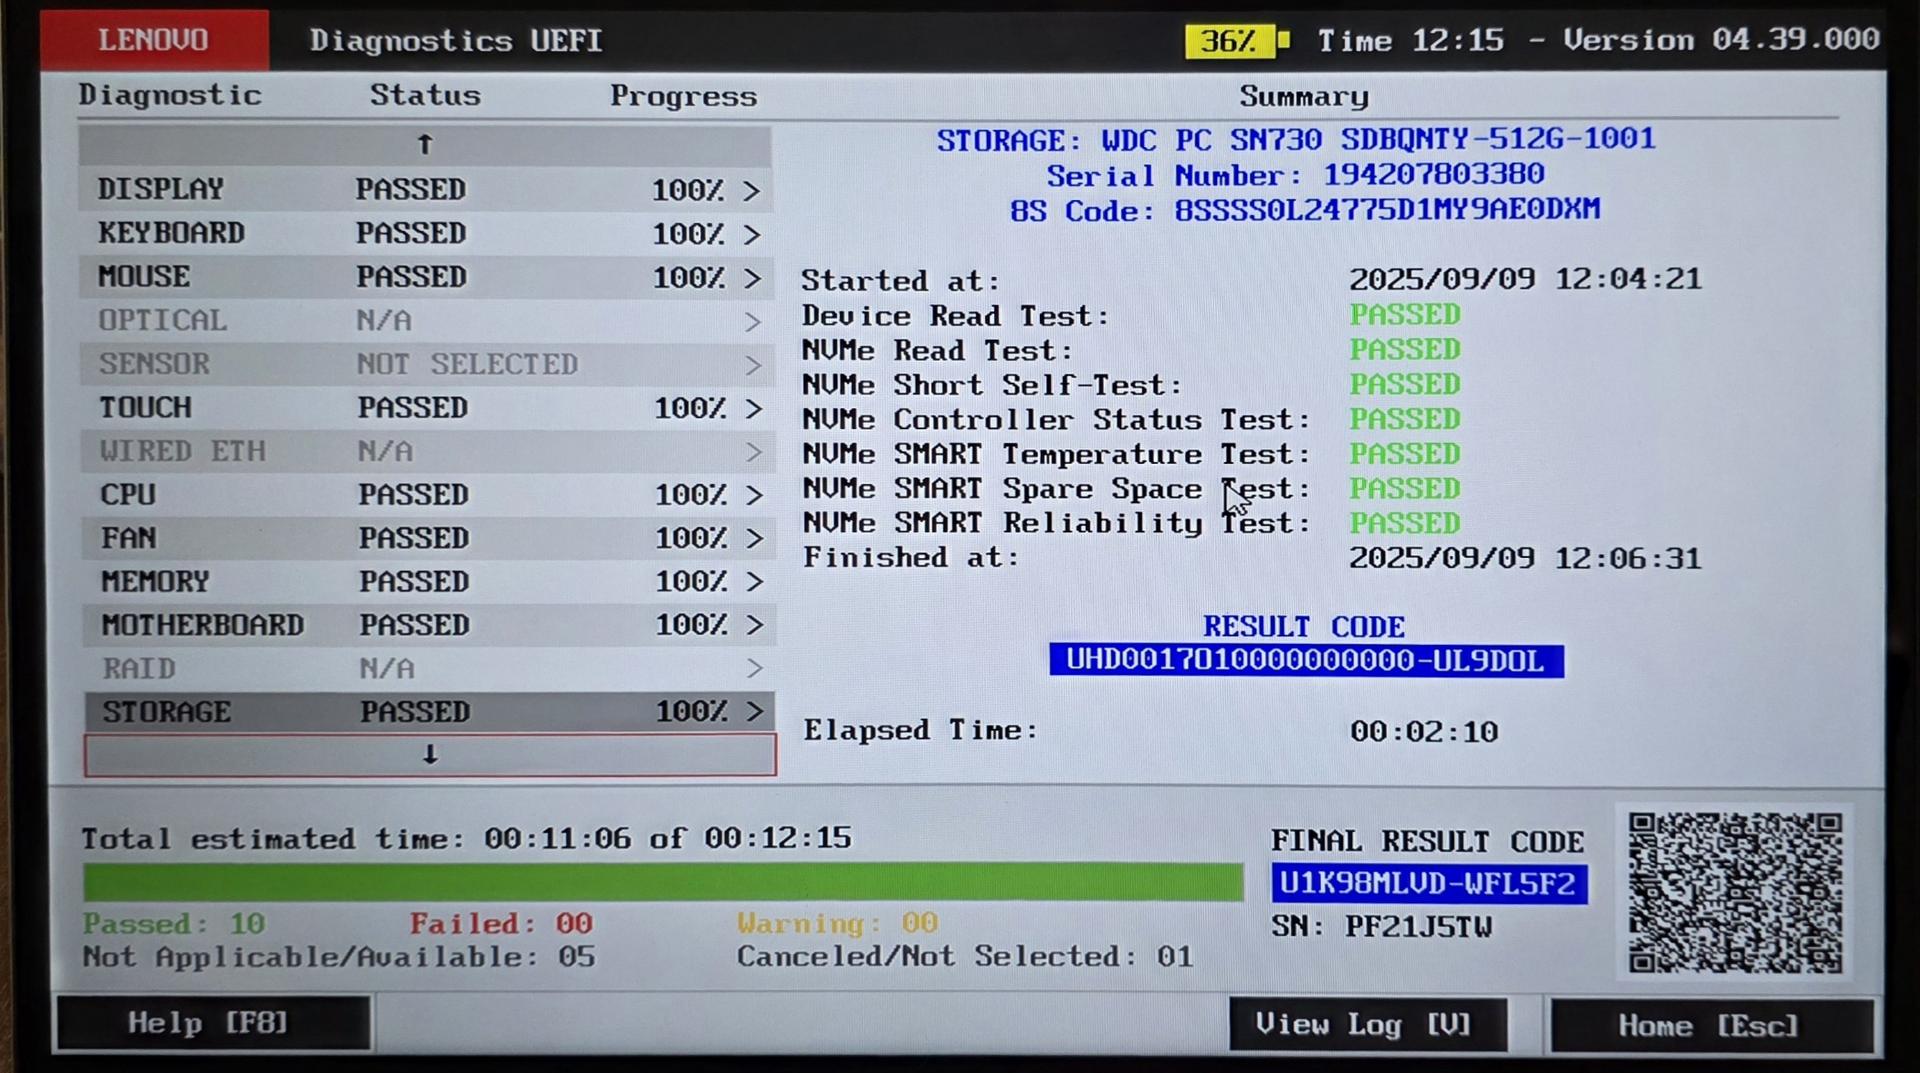The width and height of the screenshot is (1920, 1073).
Task: Expand OPTICAL row chevron
Action: click(753, 321)
